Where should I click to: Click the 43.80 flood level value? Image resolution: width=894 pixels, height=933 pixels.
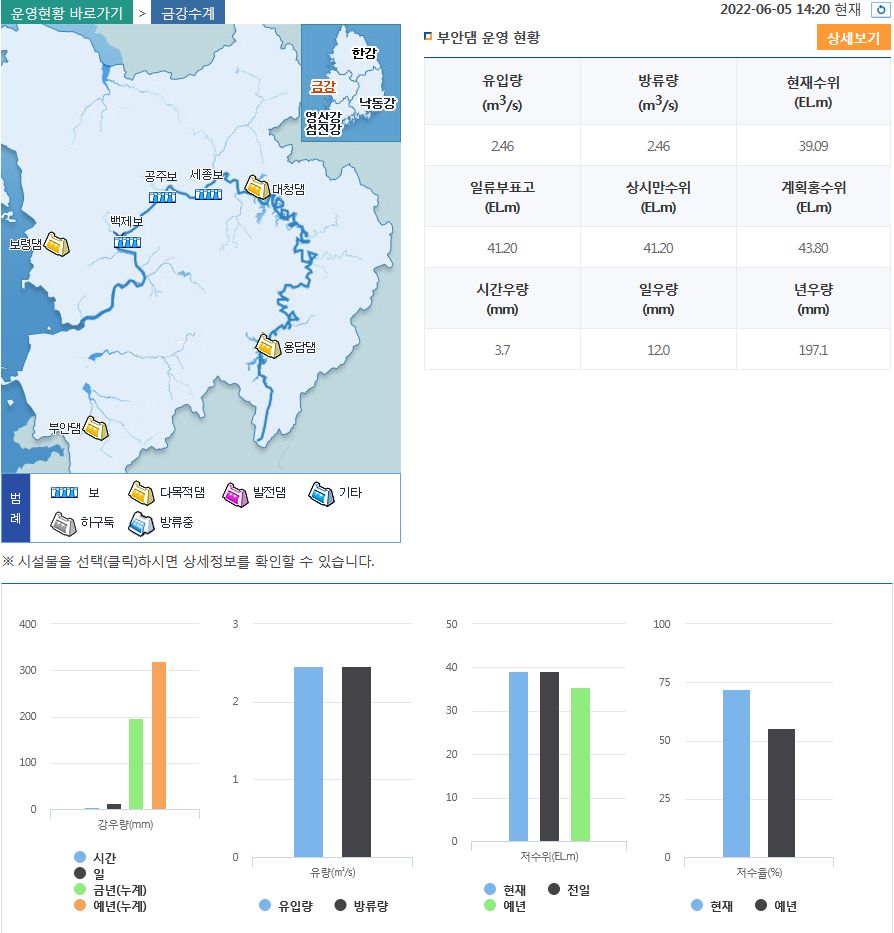click(x=813, y=248)
